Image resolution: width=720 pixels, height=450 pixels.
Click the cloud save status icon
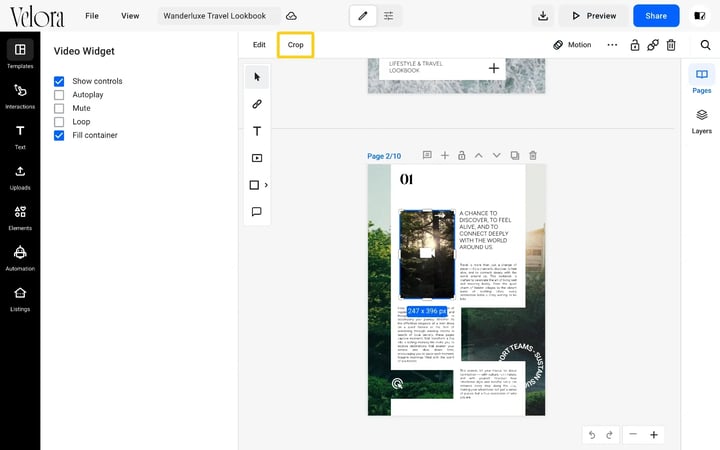[291, 16]
